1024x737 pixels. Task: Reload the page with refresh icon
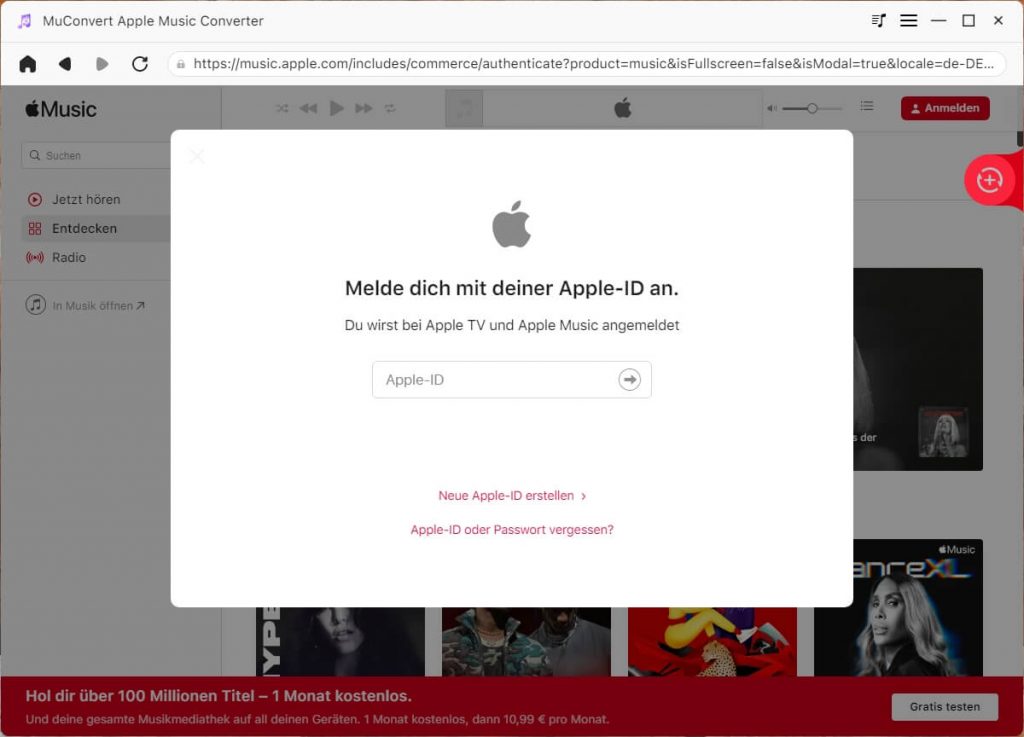140,64
